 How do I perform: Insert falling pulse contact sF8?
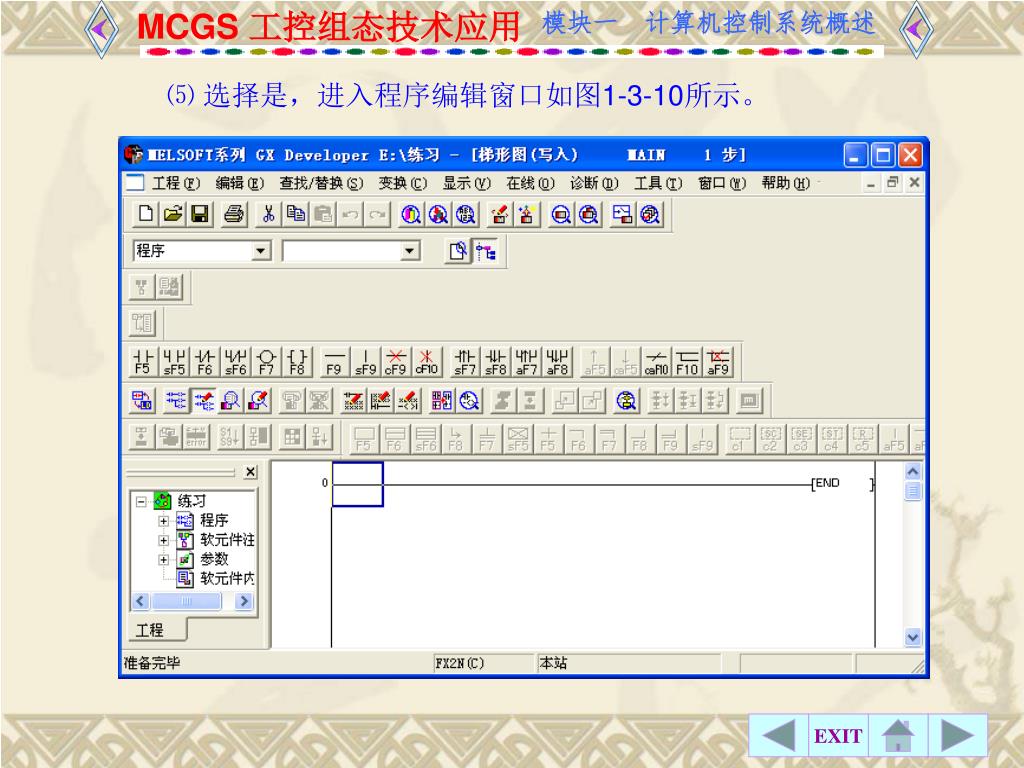click(x=496, y=362)
